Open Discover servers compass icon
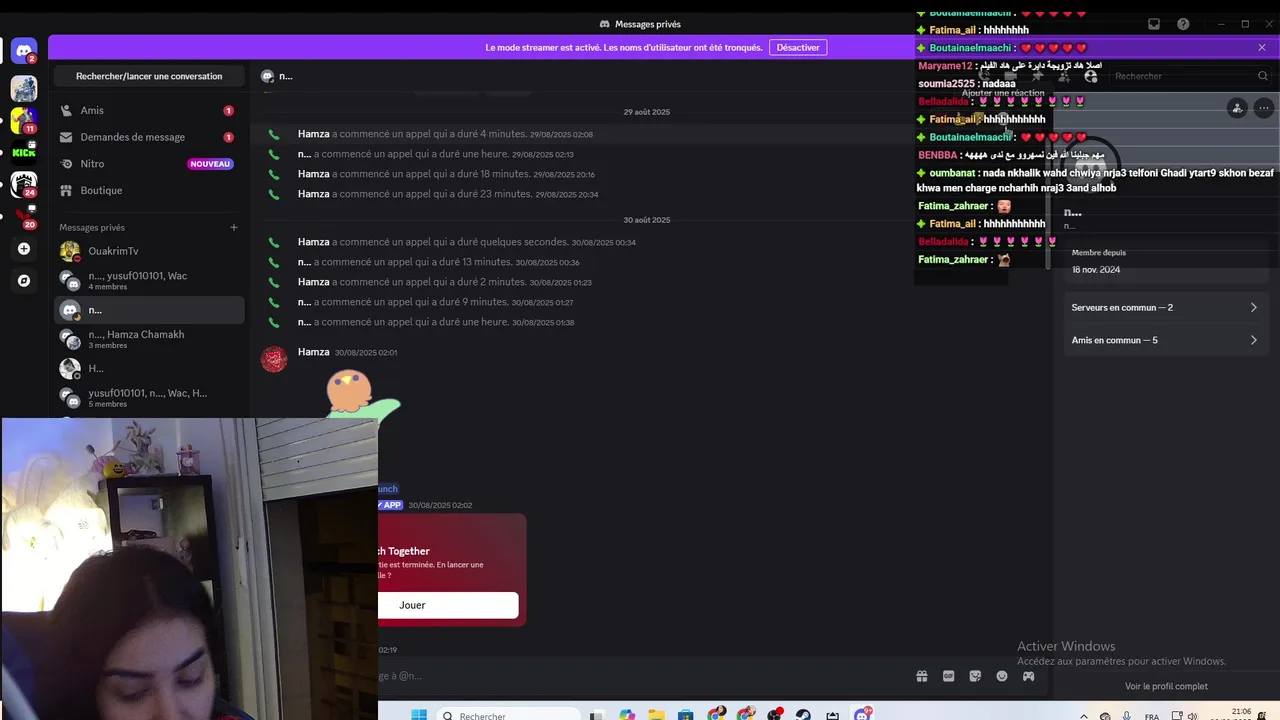Viewport: 1280px width, 720px height. tap(24, 281)
